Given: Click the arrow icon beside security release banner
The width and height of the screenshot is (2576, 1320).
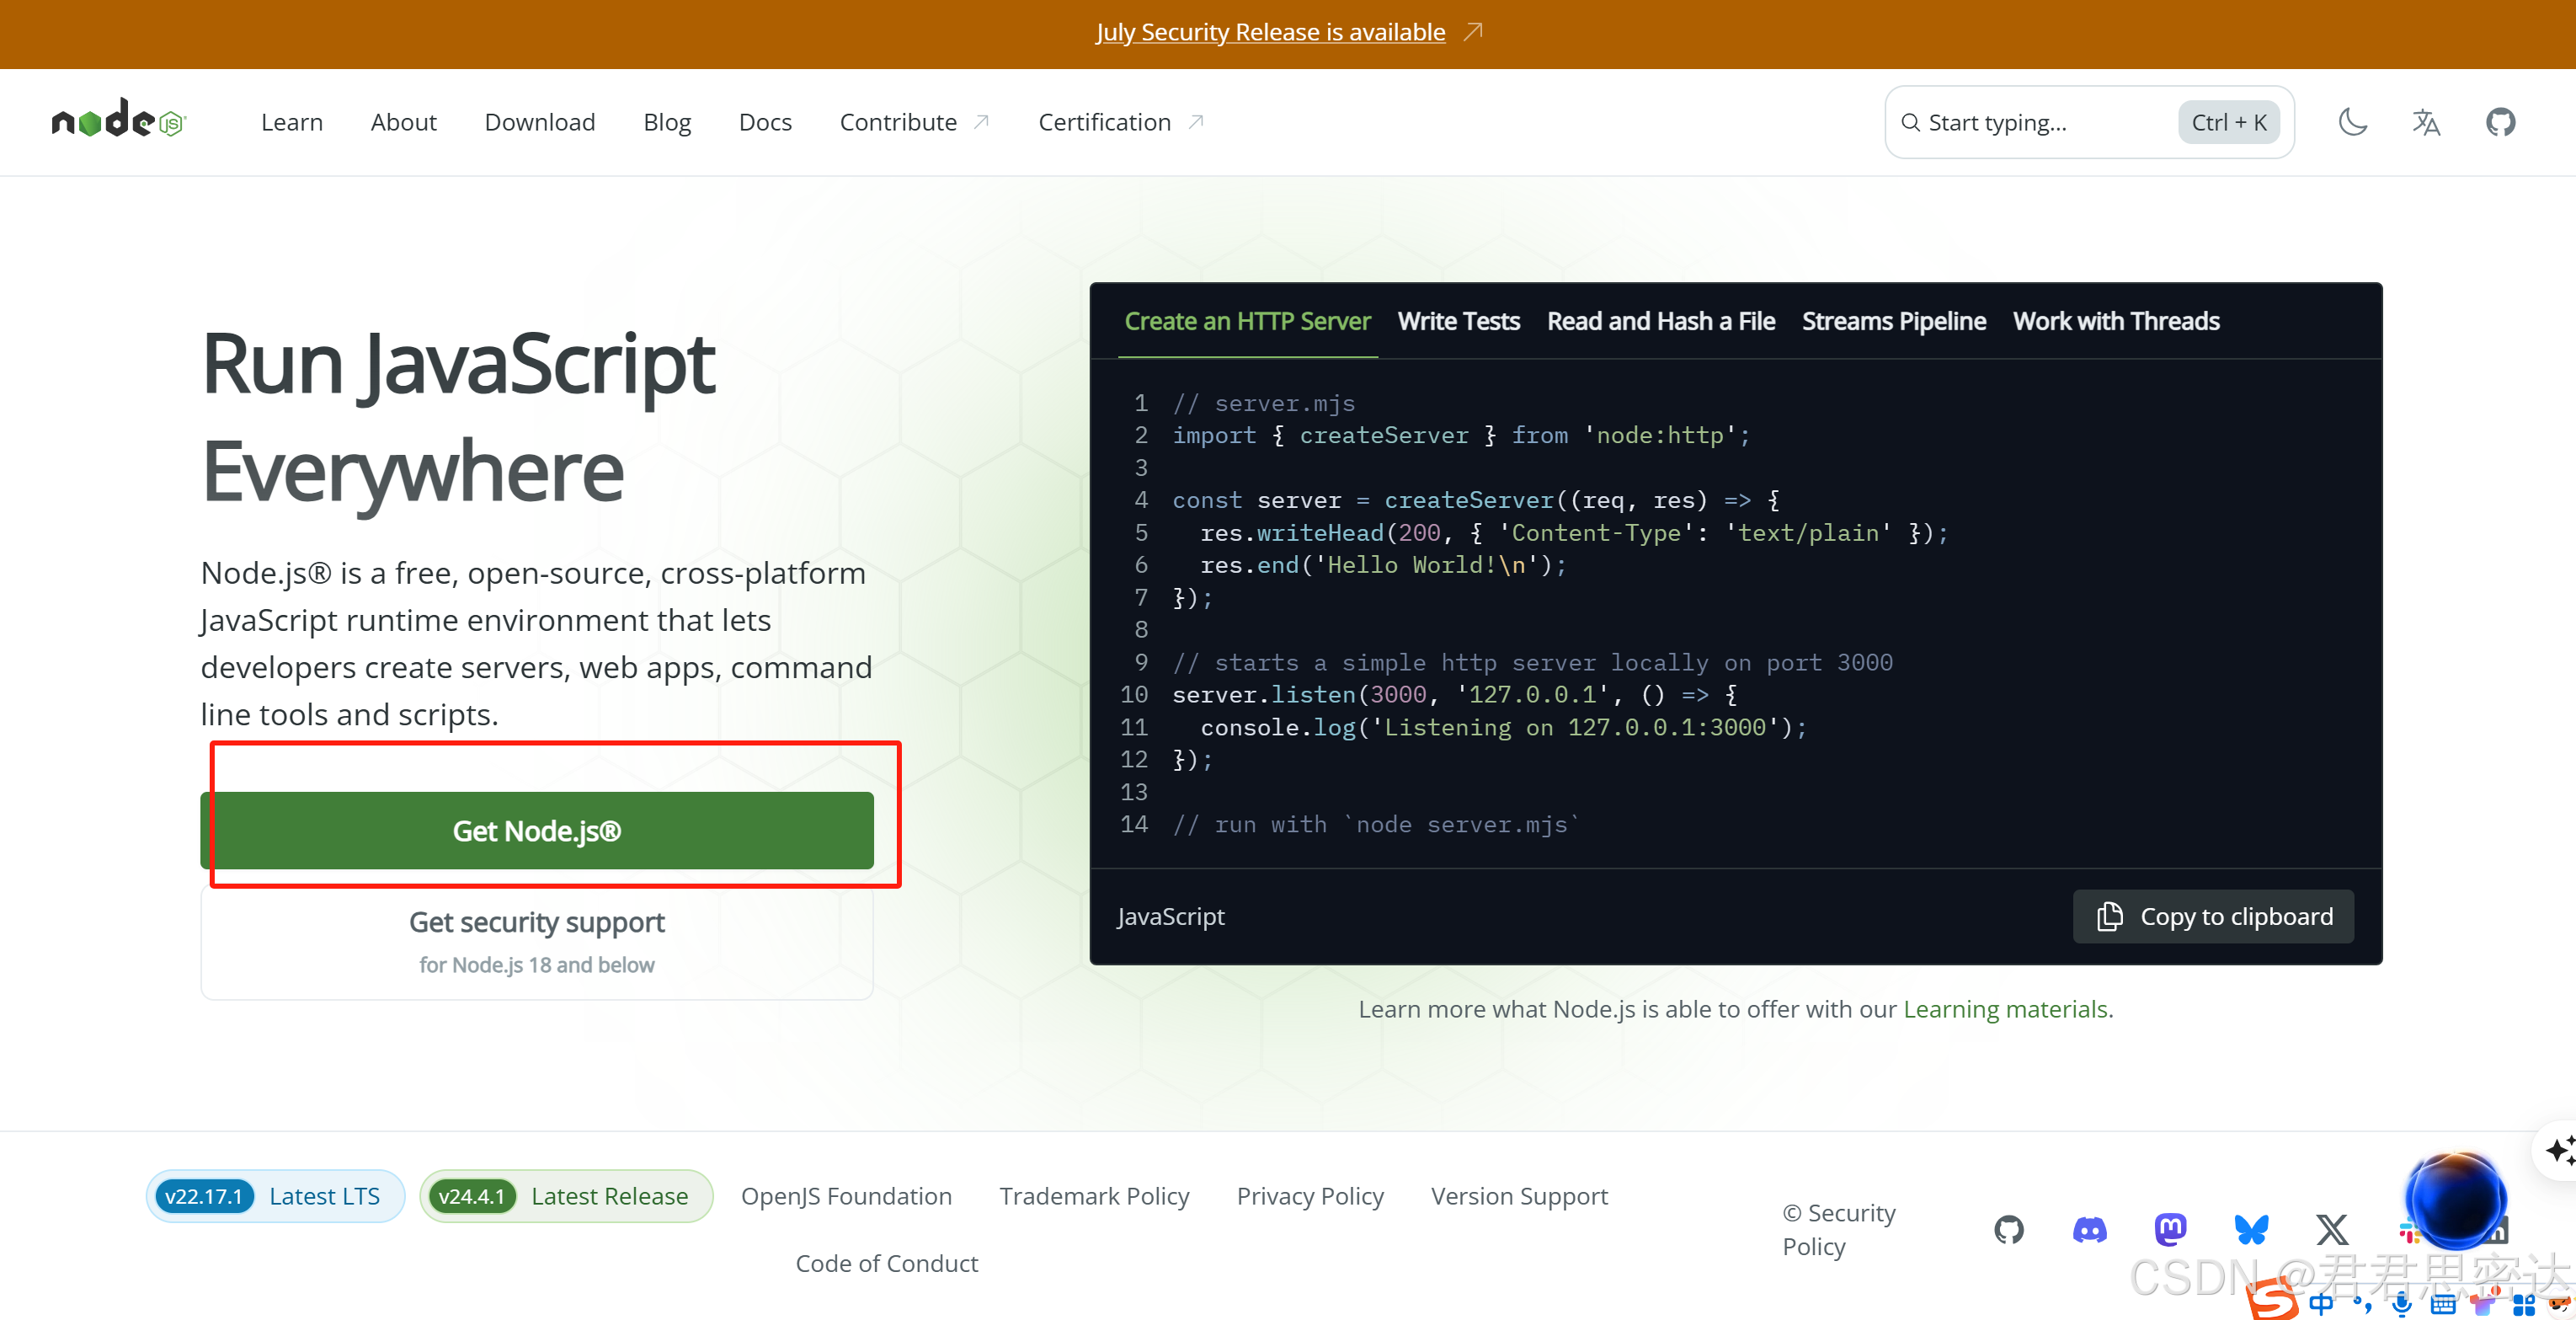Looking at the screenshot, I should click(1473, 32).
